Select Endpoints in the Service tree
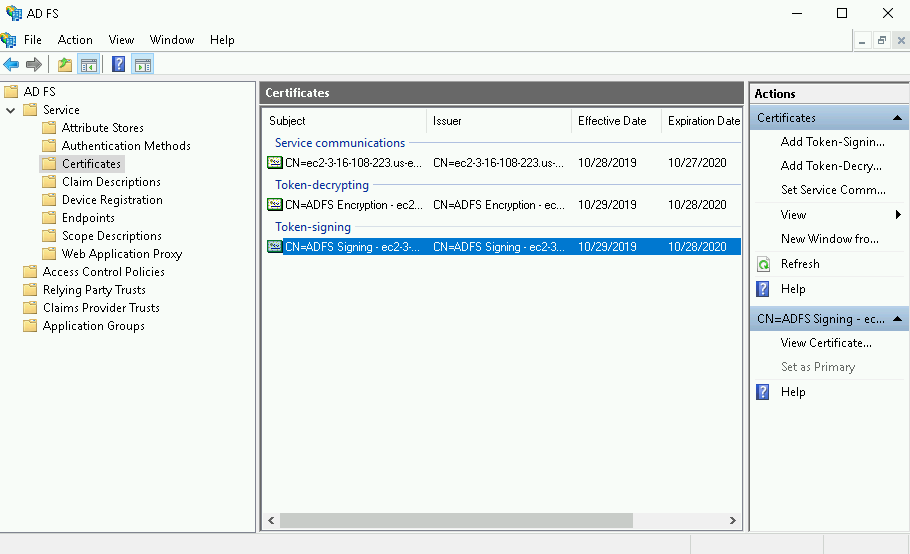This screenshot has height=554, width=910. pos(88,218)
